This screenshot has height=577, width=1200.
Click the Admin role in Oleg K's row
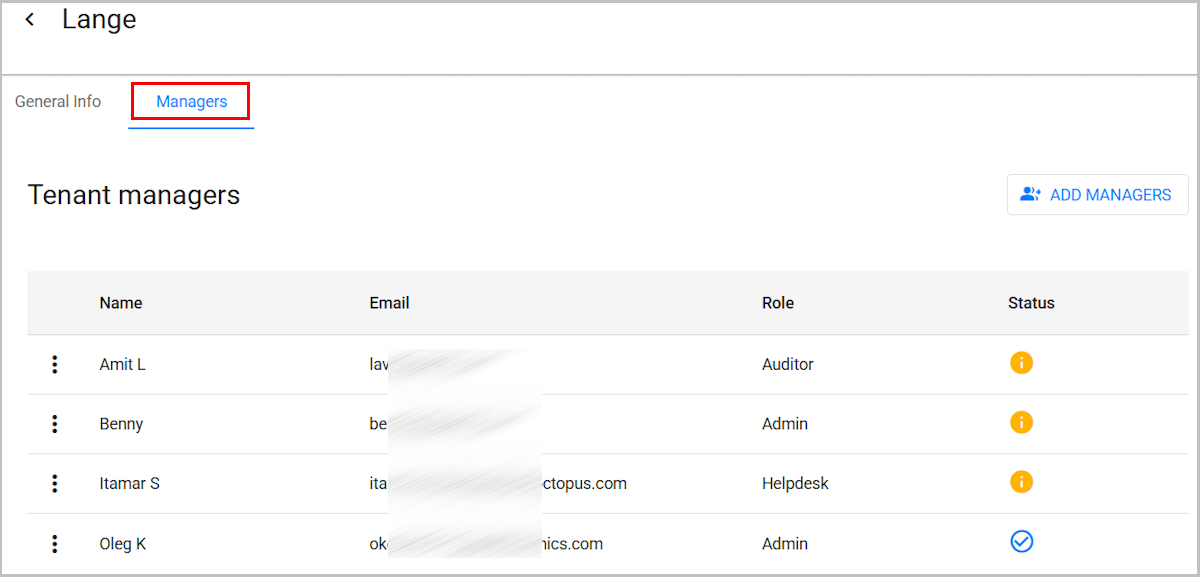[785, 544]
